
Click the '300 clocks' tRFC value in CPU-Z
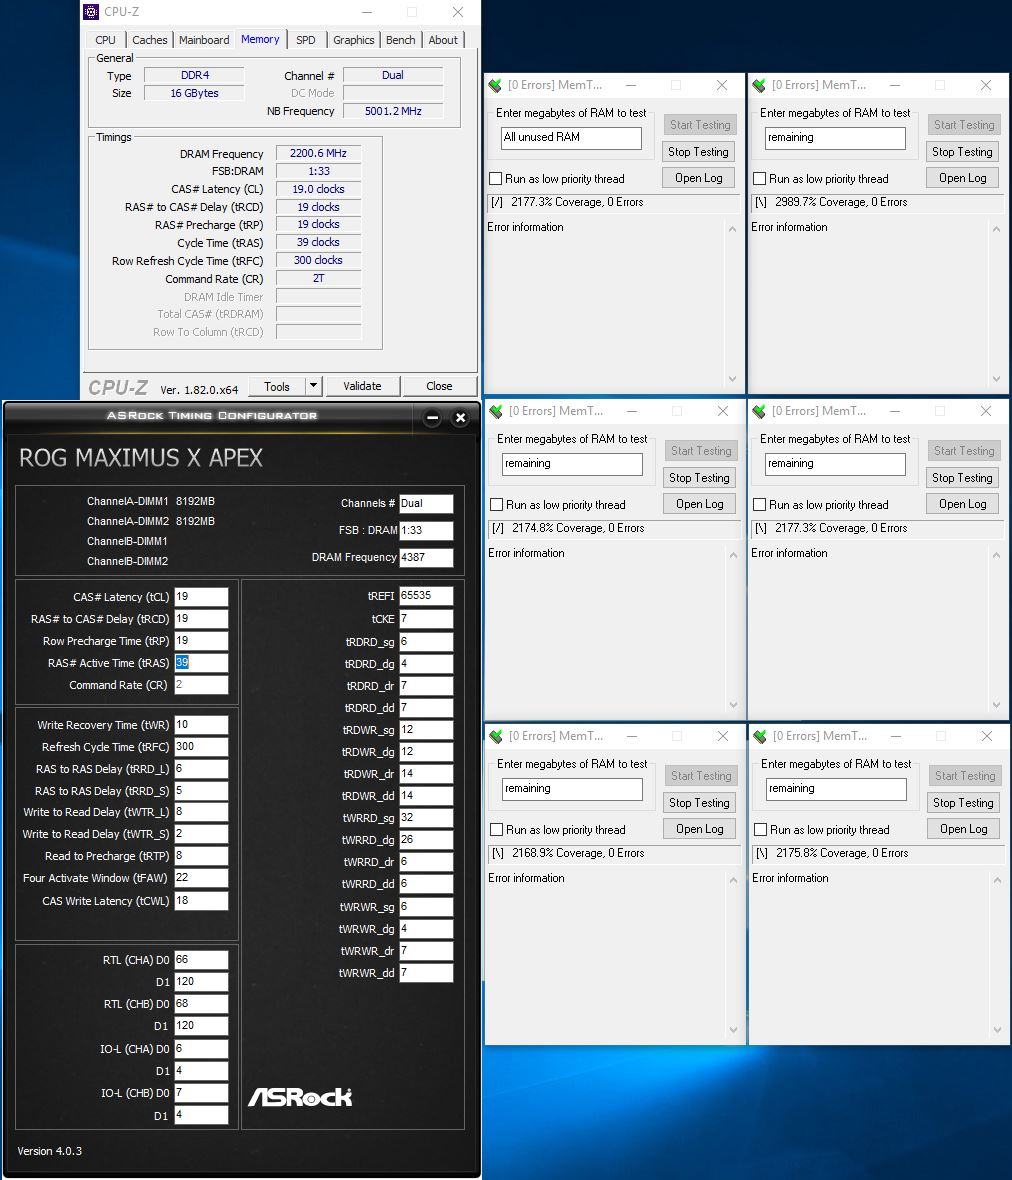tap(318, 260)
